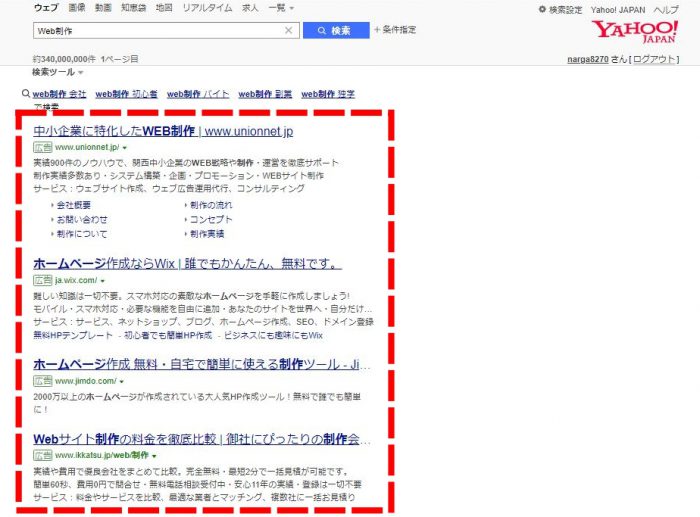Open the ビジネスにも趣味にもWix sitelink
The height and width of the screenshot is (517, 700).
(273, 335)
